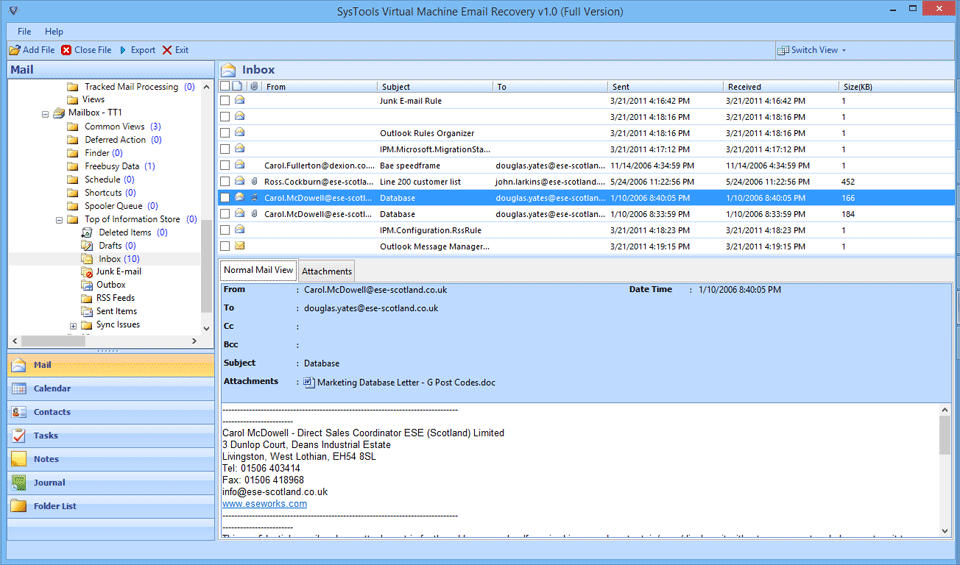Click the red Close File icon

pos(66,50)
